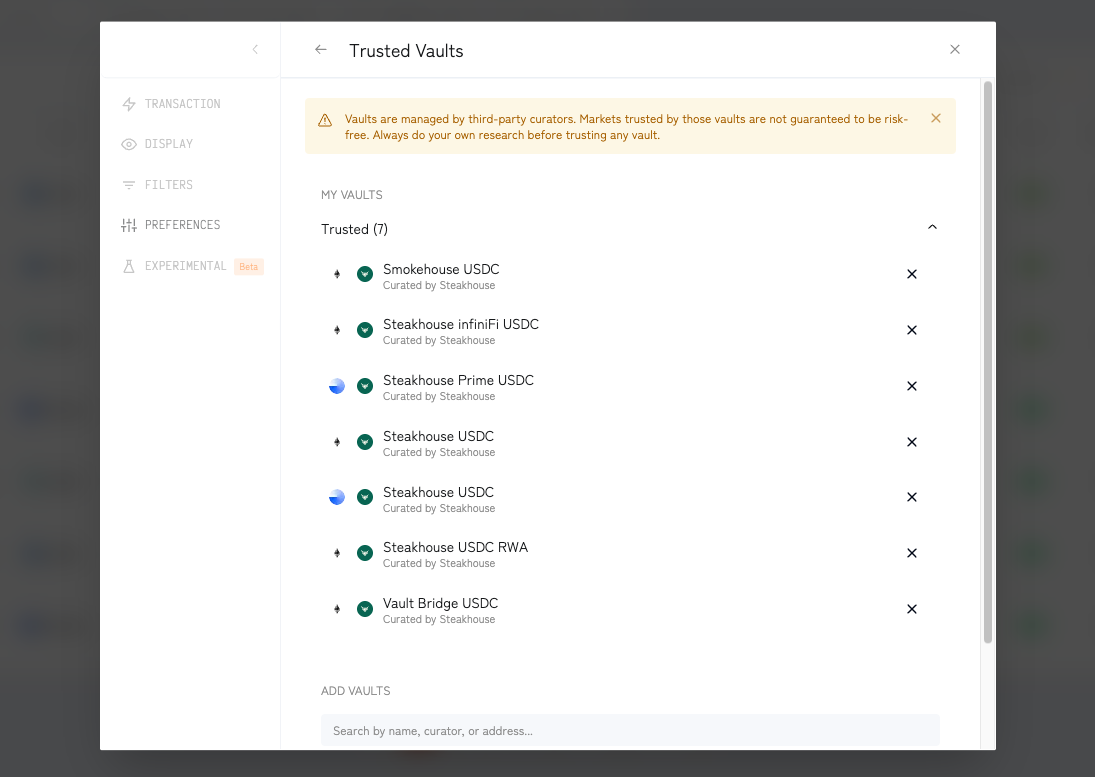Click the warning triangle icon in the banner
This screenshot has height=777, width=1095.
tap(325, 120)
